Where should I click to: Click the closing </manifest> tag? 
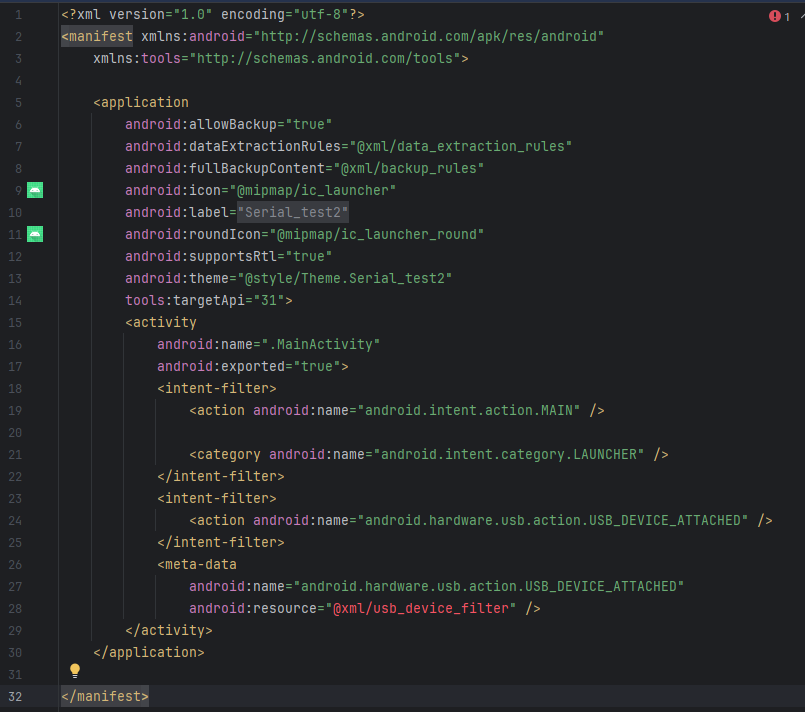pyautogui.click(x=105, y=697)
